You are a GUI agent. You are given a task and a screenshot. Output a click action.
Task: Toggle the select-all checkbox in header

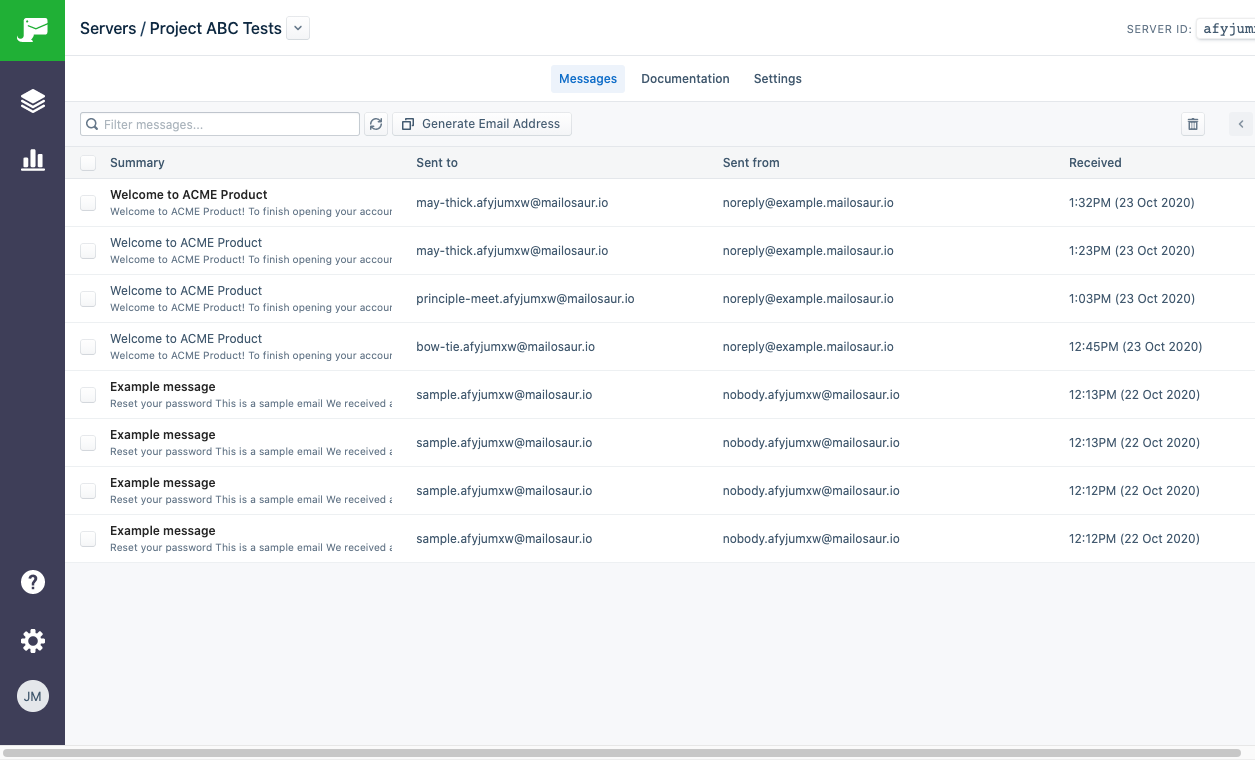click(88, 163)
